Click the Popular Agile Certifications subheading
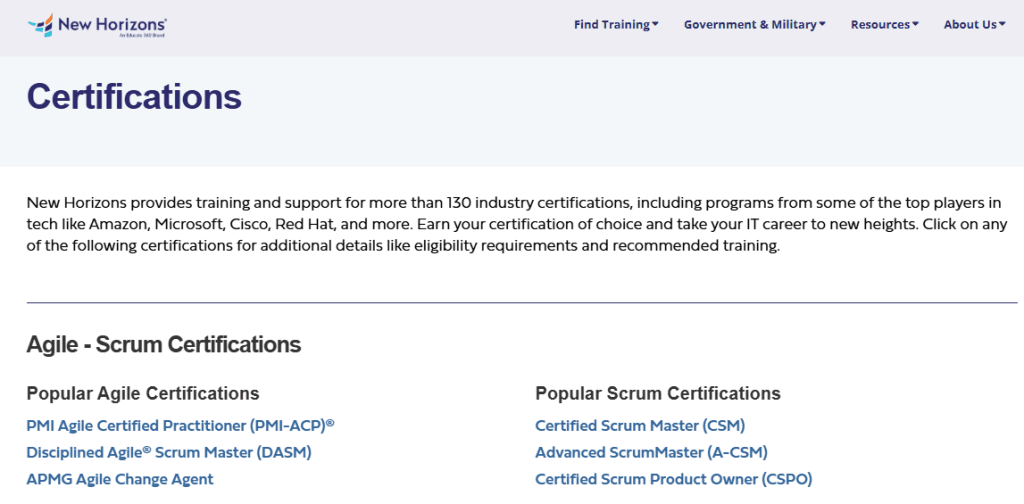Image resolution: width=1024 pixels, height=504 pixels. pos(143,394)
